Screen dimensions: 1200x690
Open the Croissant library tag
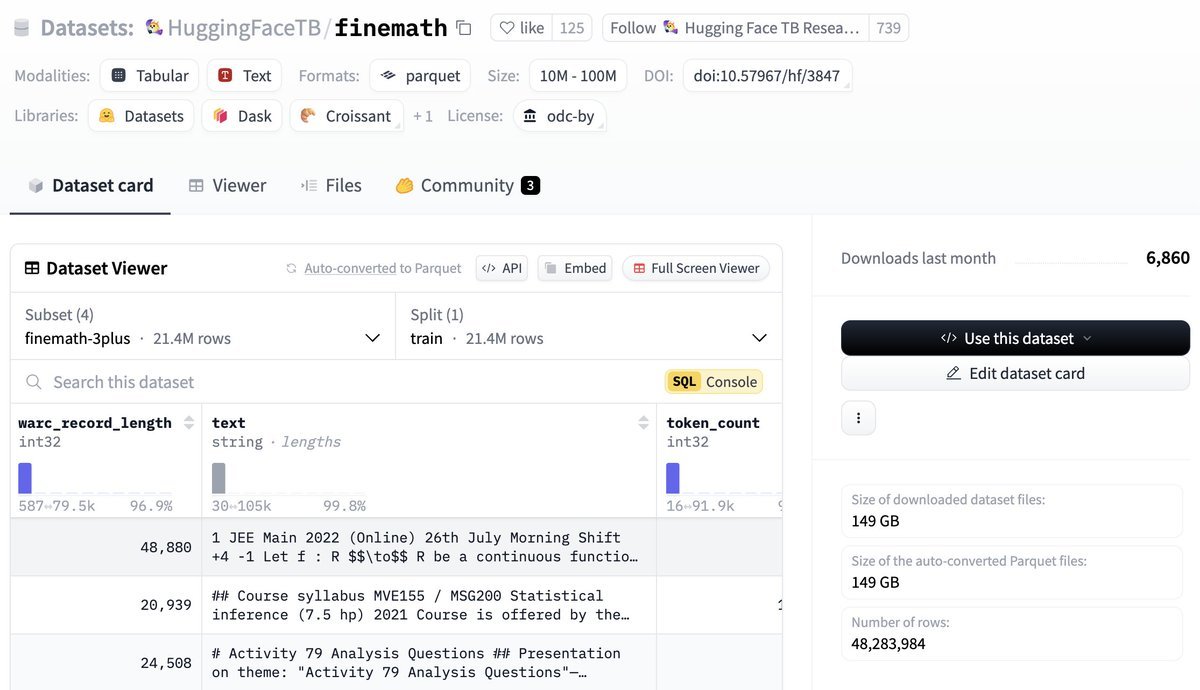[x=346, y=116]
